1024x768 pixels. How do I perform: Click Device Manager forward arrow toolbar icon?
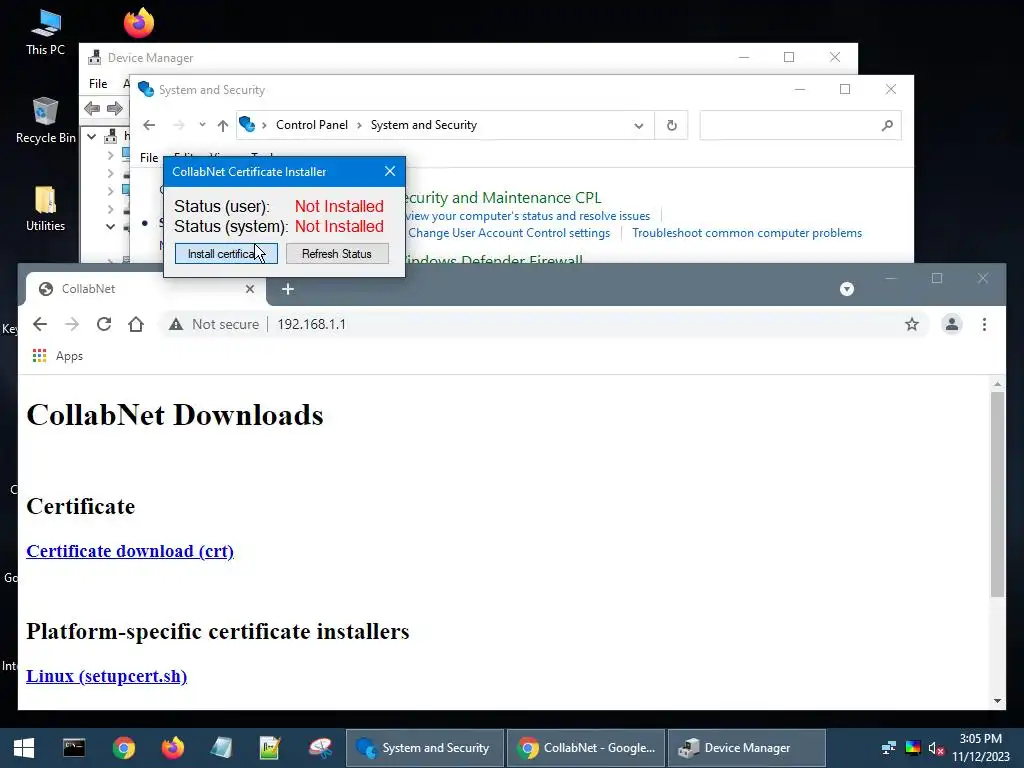coord(114,108)
